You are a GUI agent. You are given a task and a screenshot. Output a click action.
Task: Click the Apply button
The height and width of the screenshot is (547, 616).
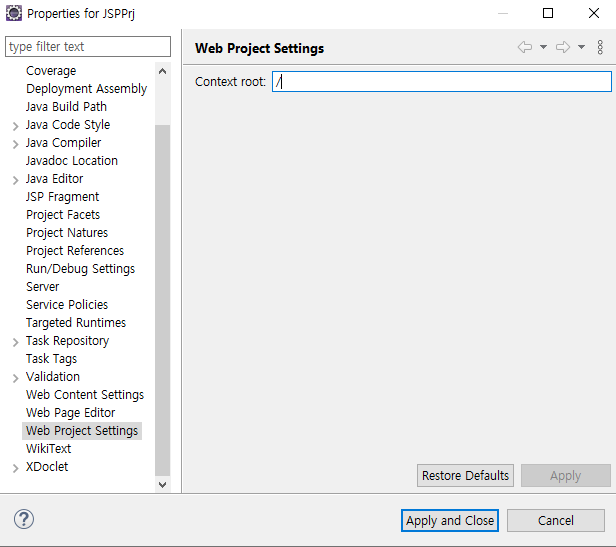click(566, 475)
